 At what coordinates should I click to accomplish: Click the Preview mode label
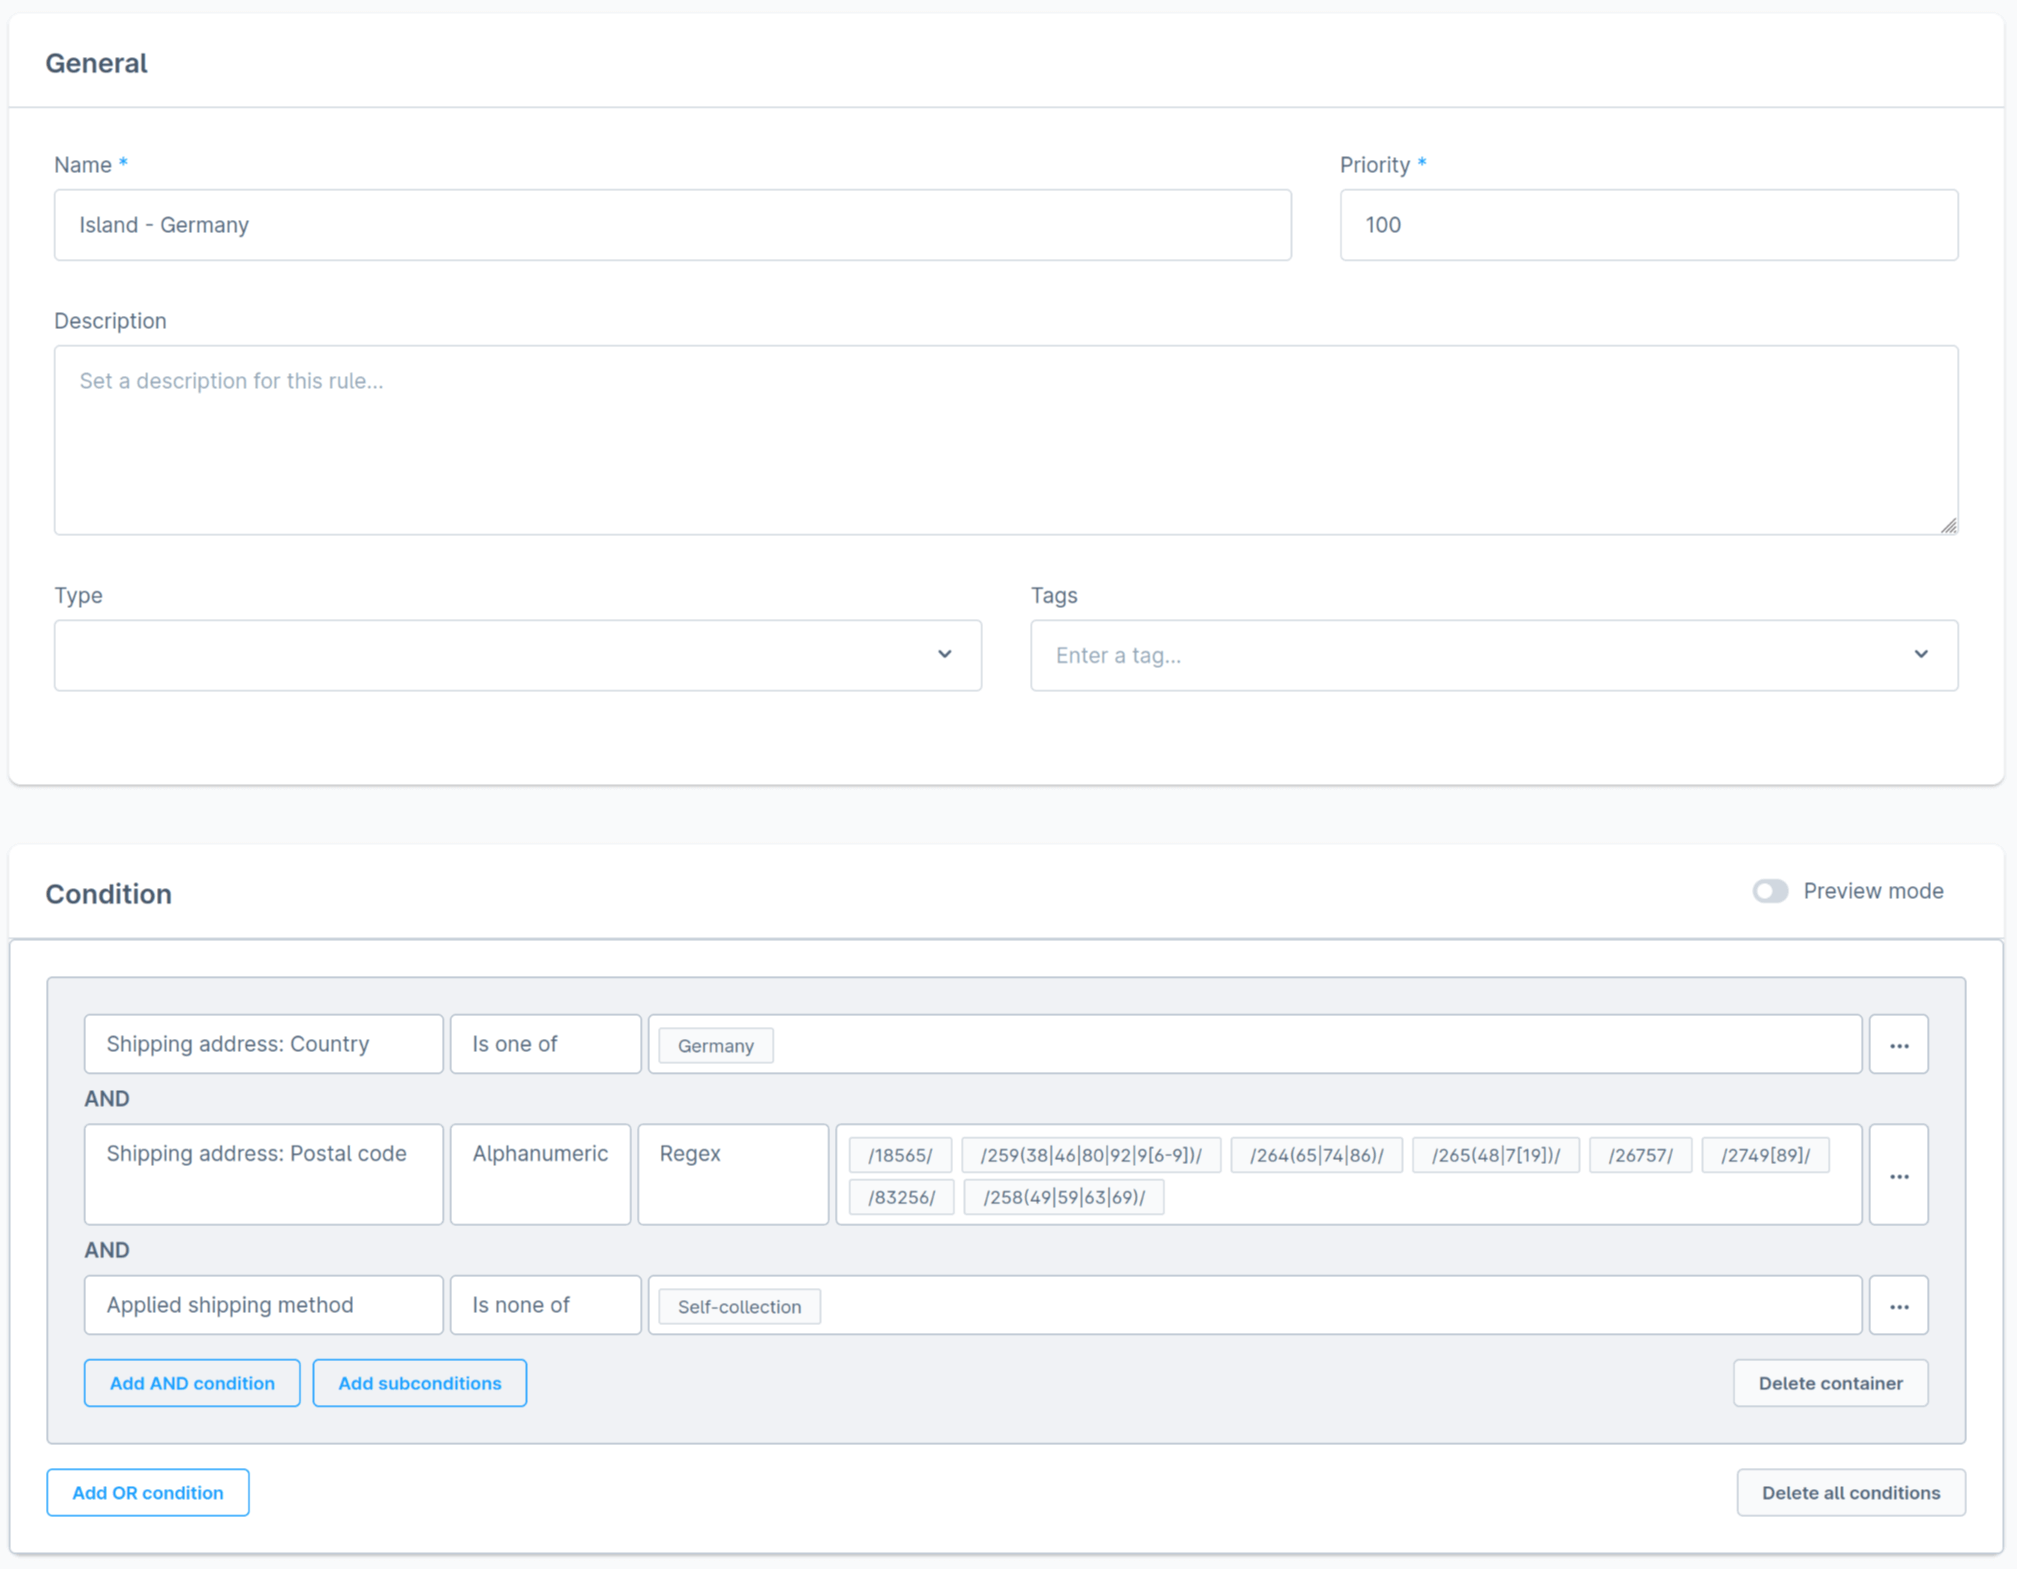pyautogui.click(x=1873, y=891)
